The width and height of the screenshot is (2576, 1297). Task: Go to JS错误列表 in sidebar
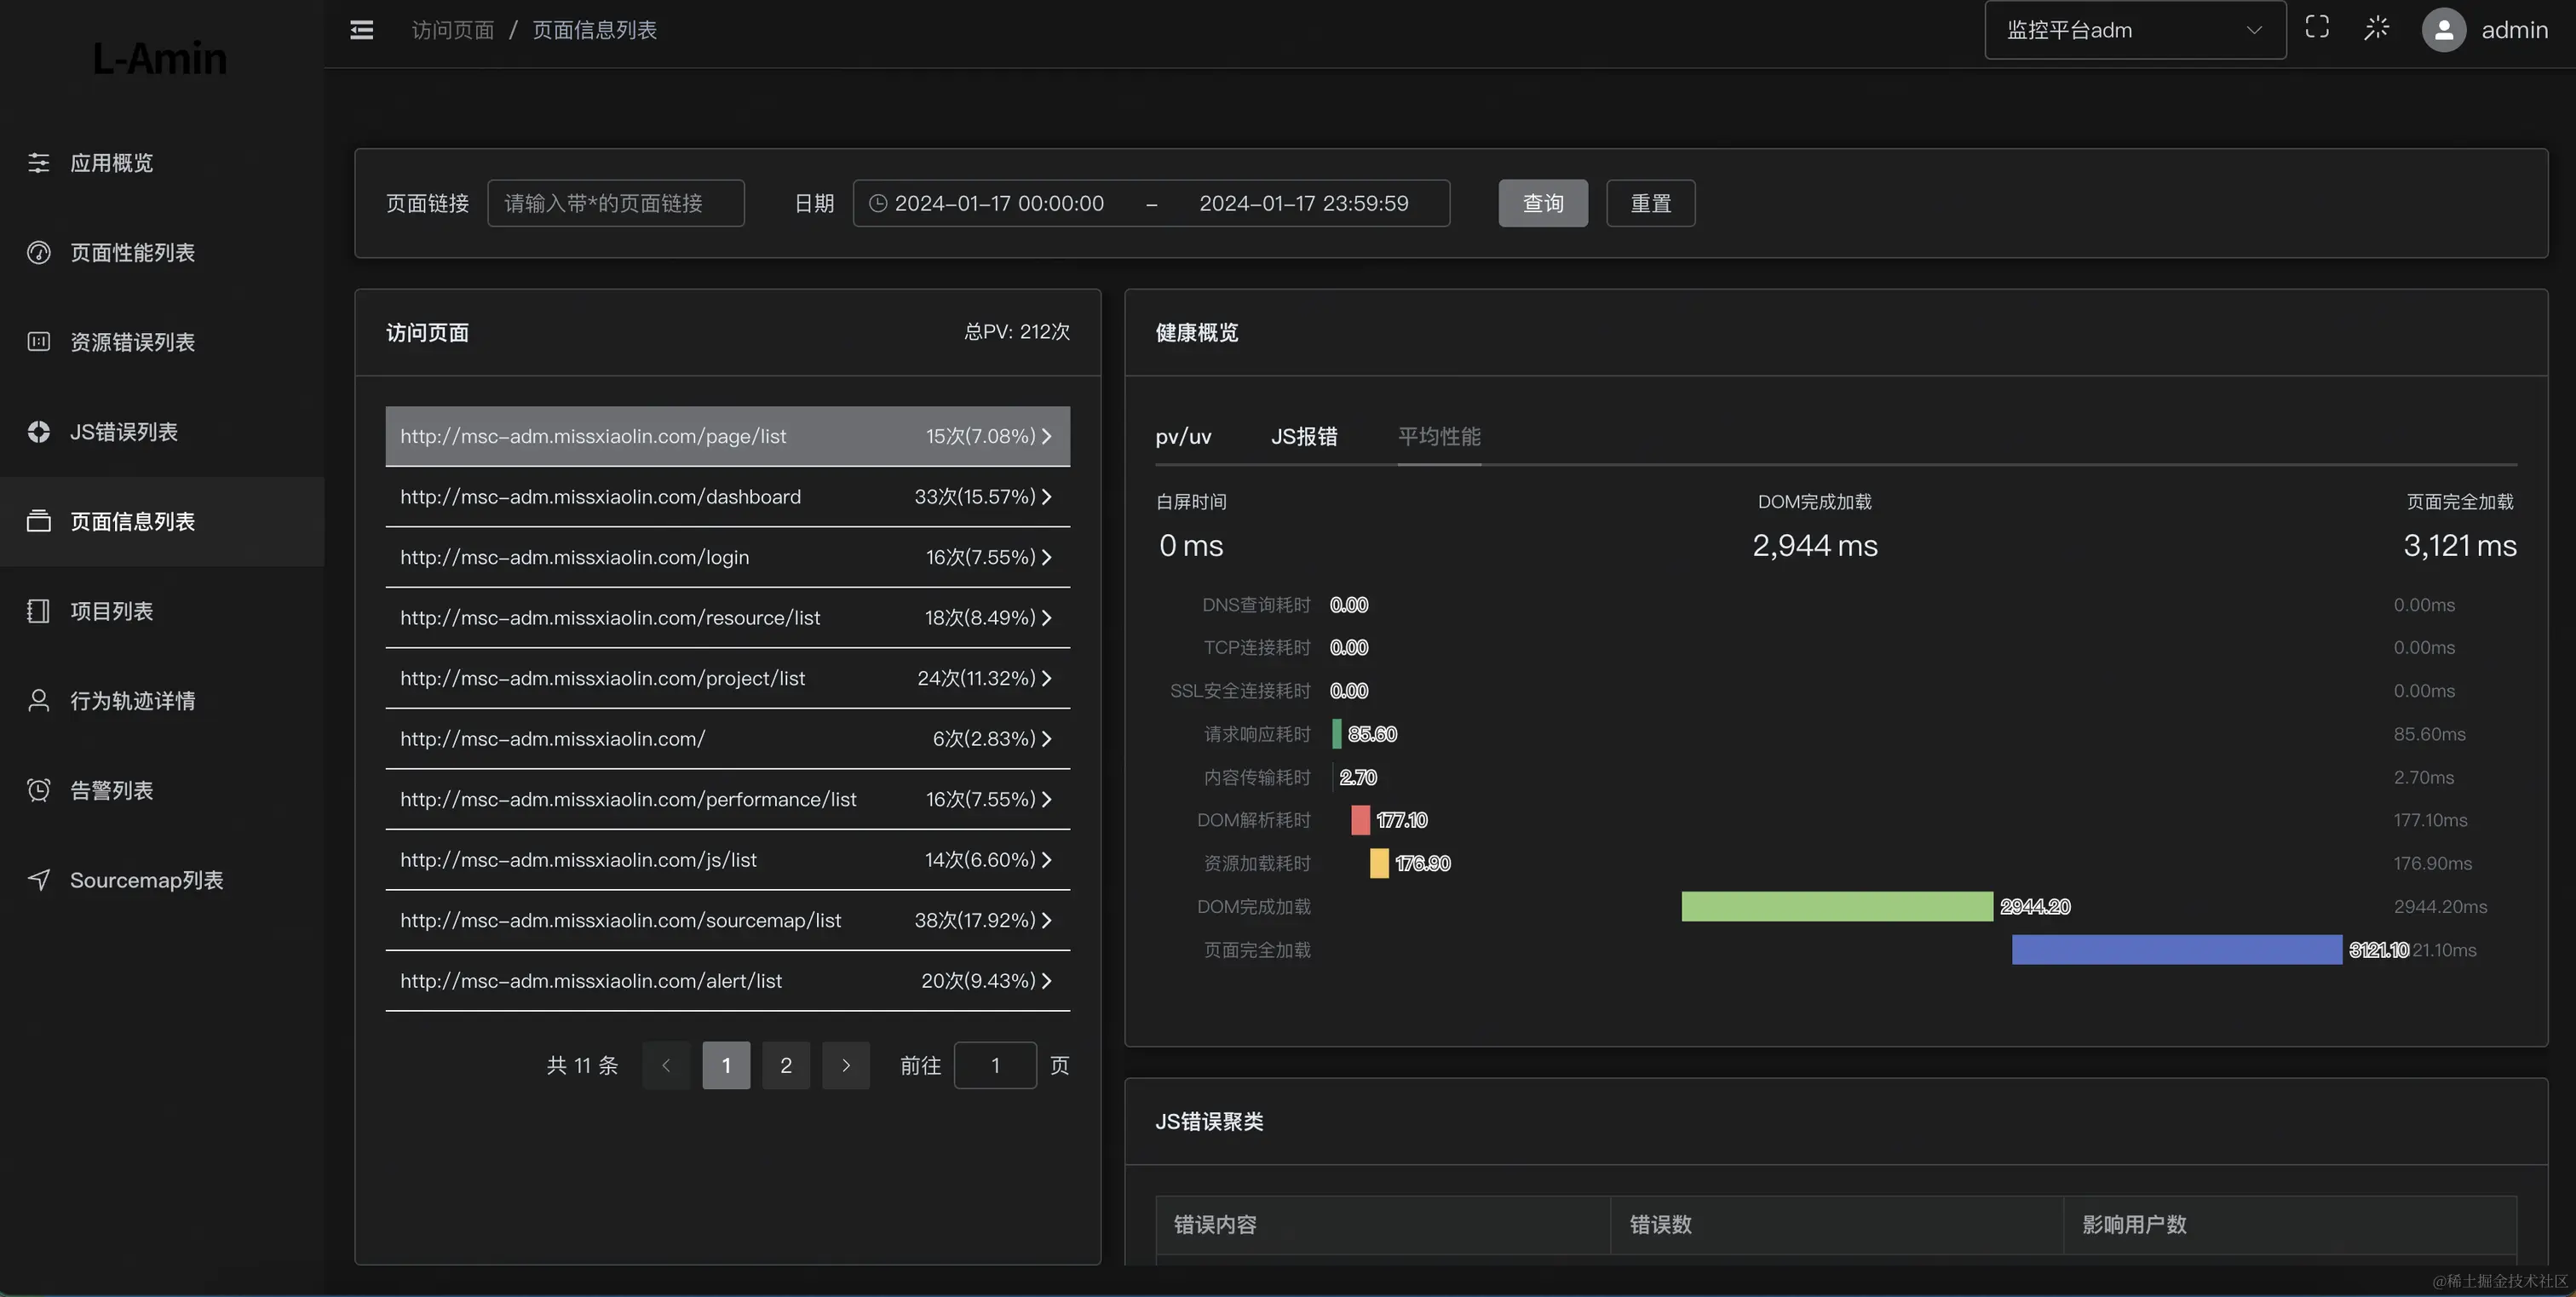coord(123,432)
